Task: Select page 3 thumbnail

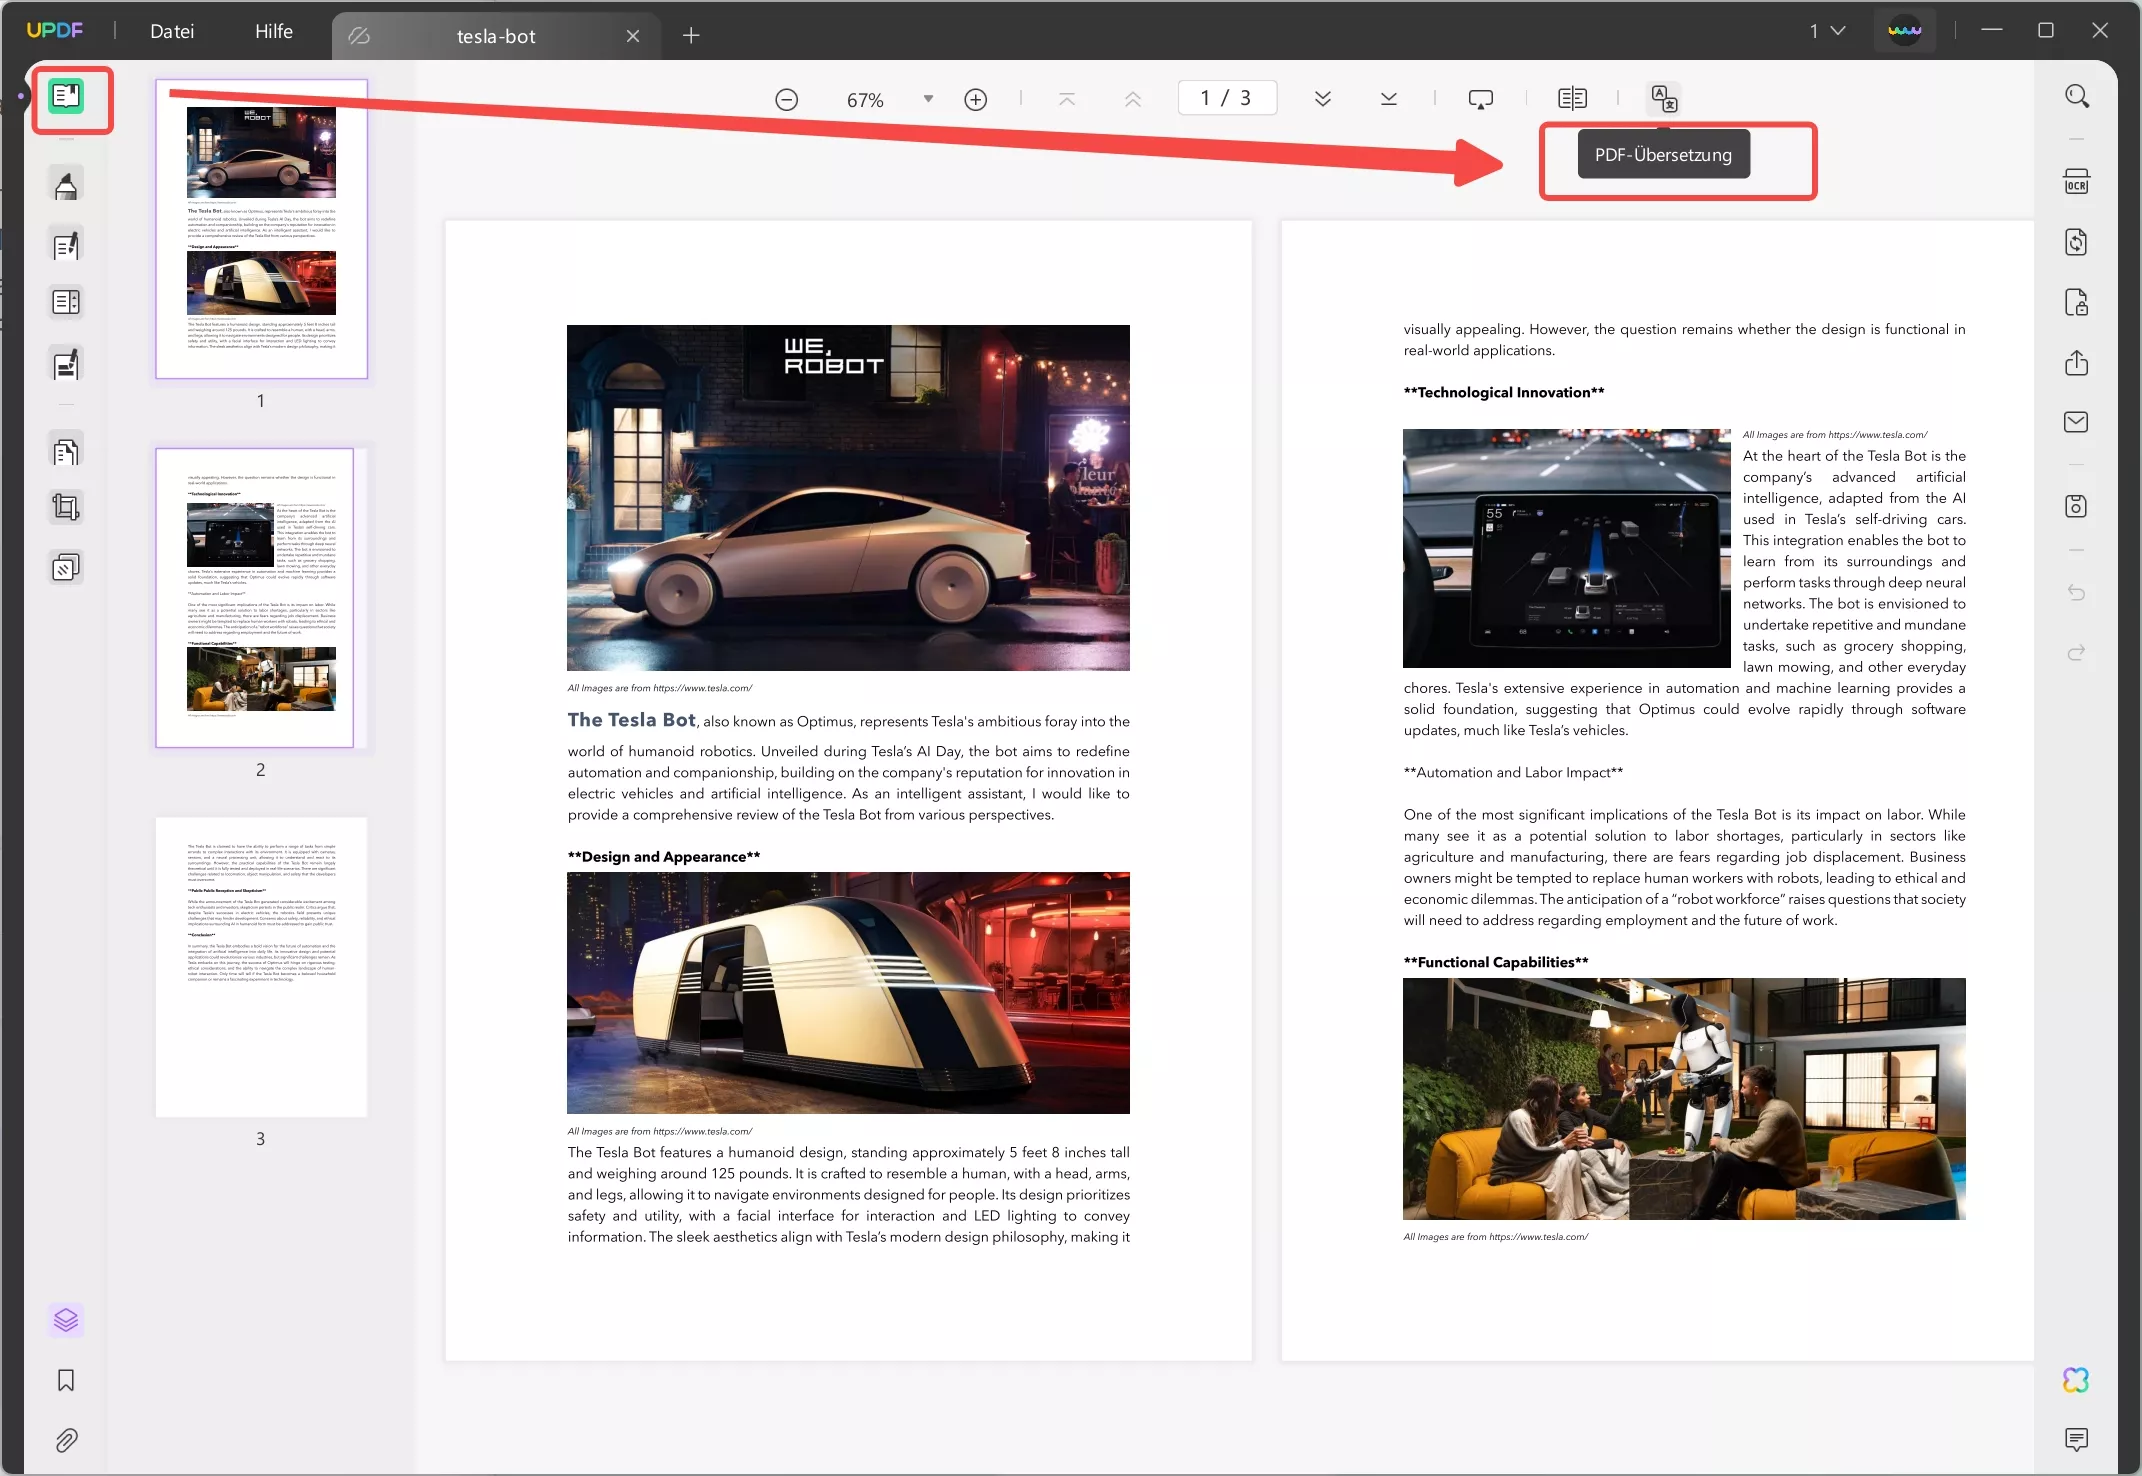Action: click(262, 967)
